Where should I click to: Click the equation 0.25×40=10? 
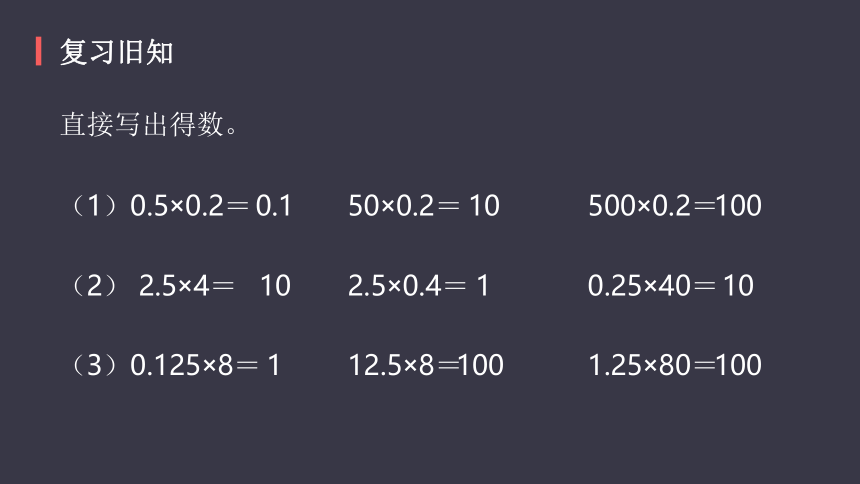671,286
